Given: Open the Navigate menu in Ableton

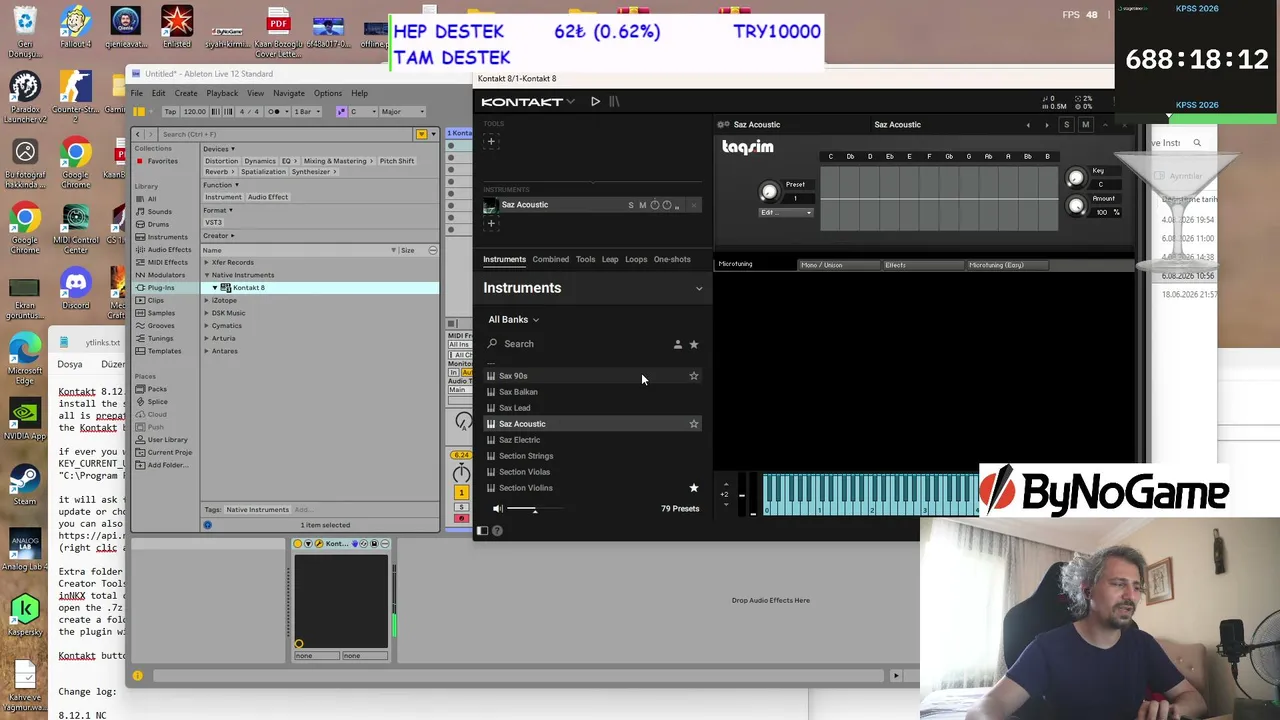Looking at the screenshot, I should pyautogui.click(x=289, y=93).
